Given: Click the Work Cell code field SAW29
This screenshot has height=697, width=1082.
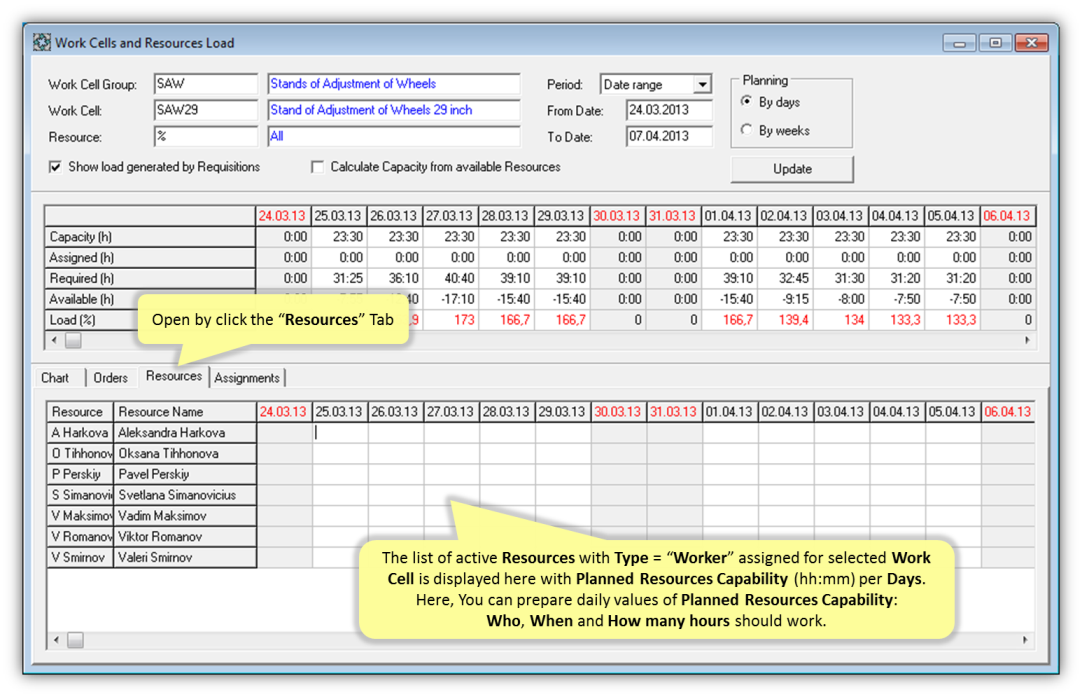Looking at the screenshot, I should pyautogui.click(x=206, y=110).
